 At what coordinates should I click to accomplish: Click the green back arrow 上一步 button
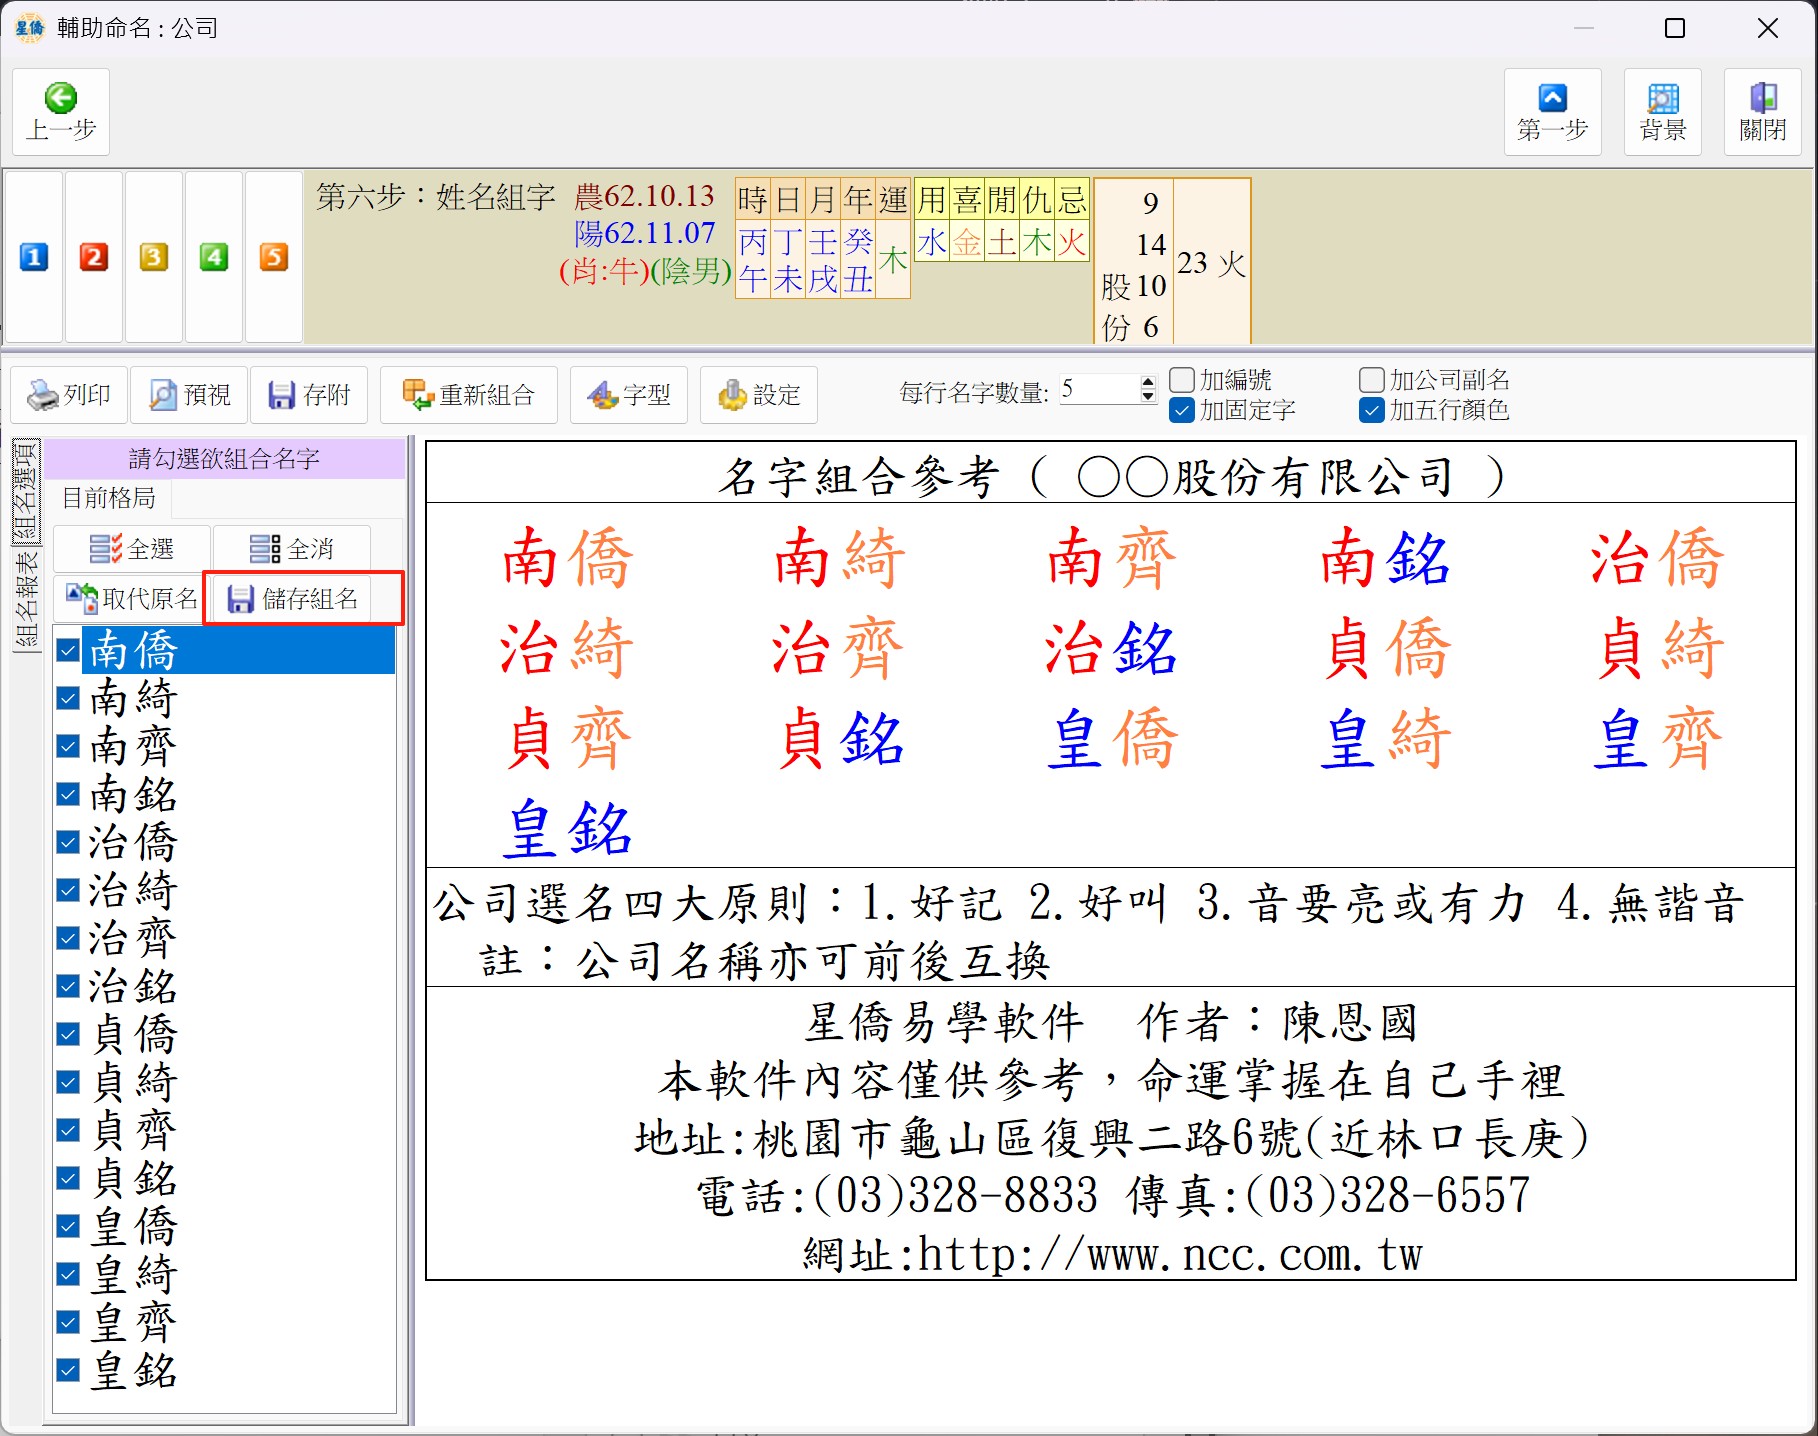(61, 111)
